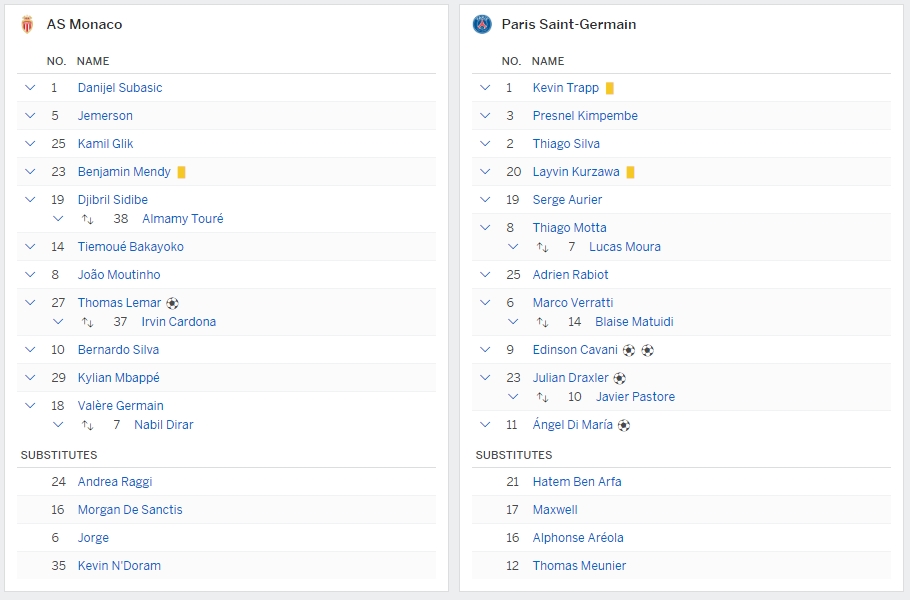Open Marco Verratti's player link
The image size is (910, 600).
click(573, 303)
